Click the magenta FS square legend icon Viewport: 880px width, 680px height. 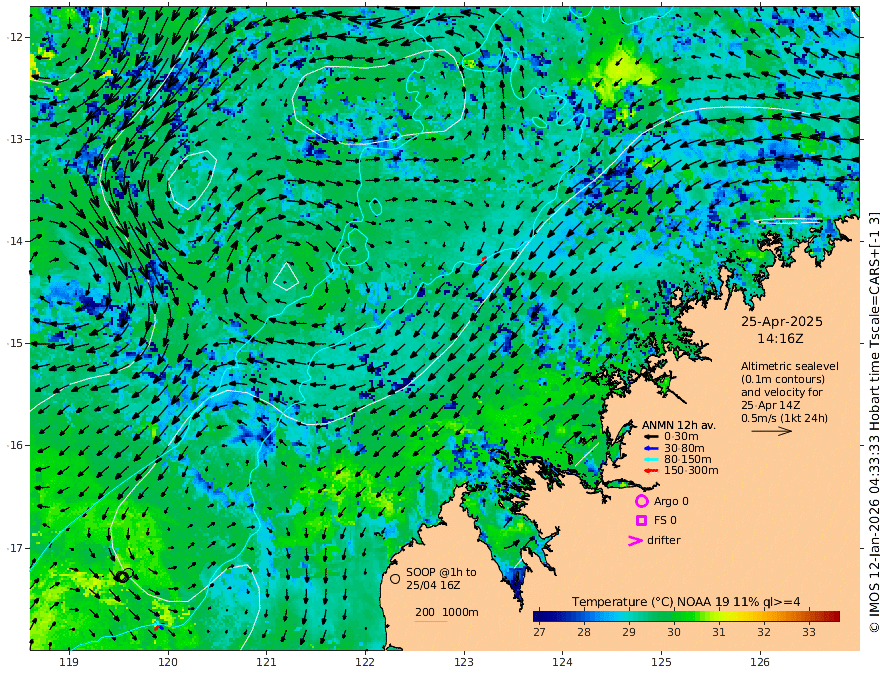pos(641,521)
